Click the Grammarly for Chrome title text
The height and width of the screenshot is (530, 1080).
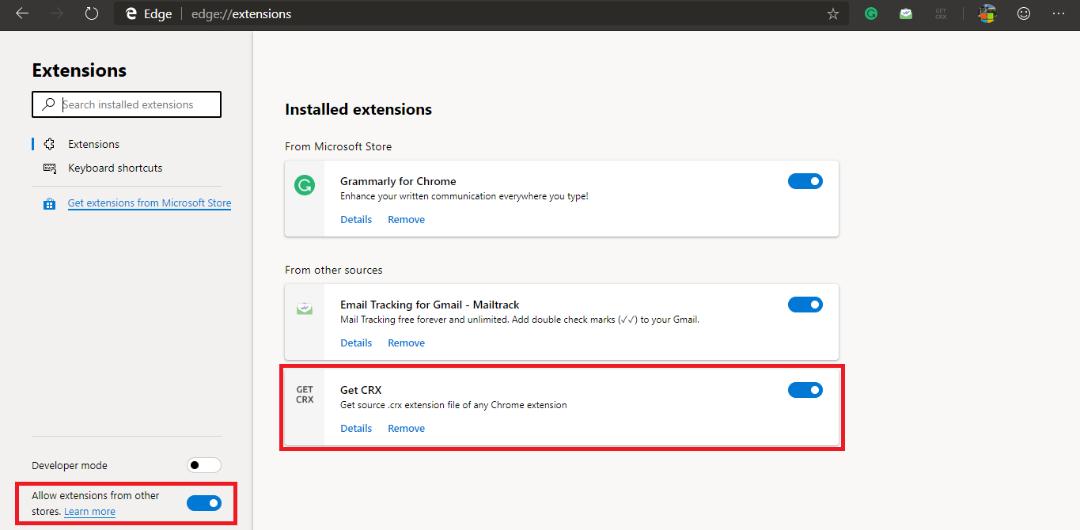tap(398, 181)
